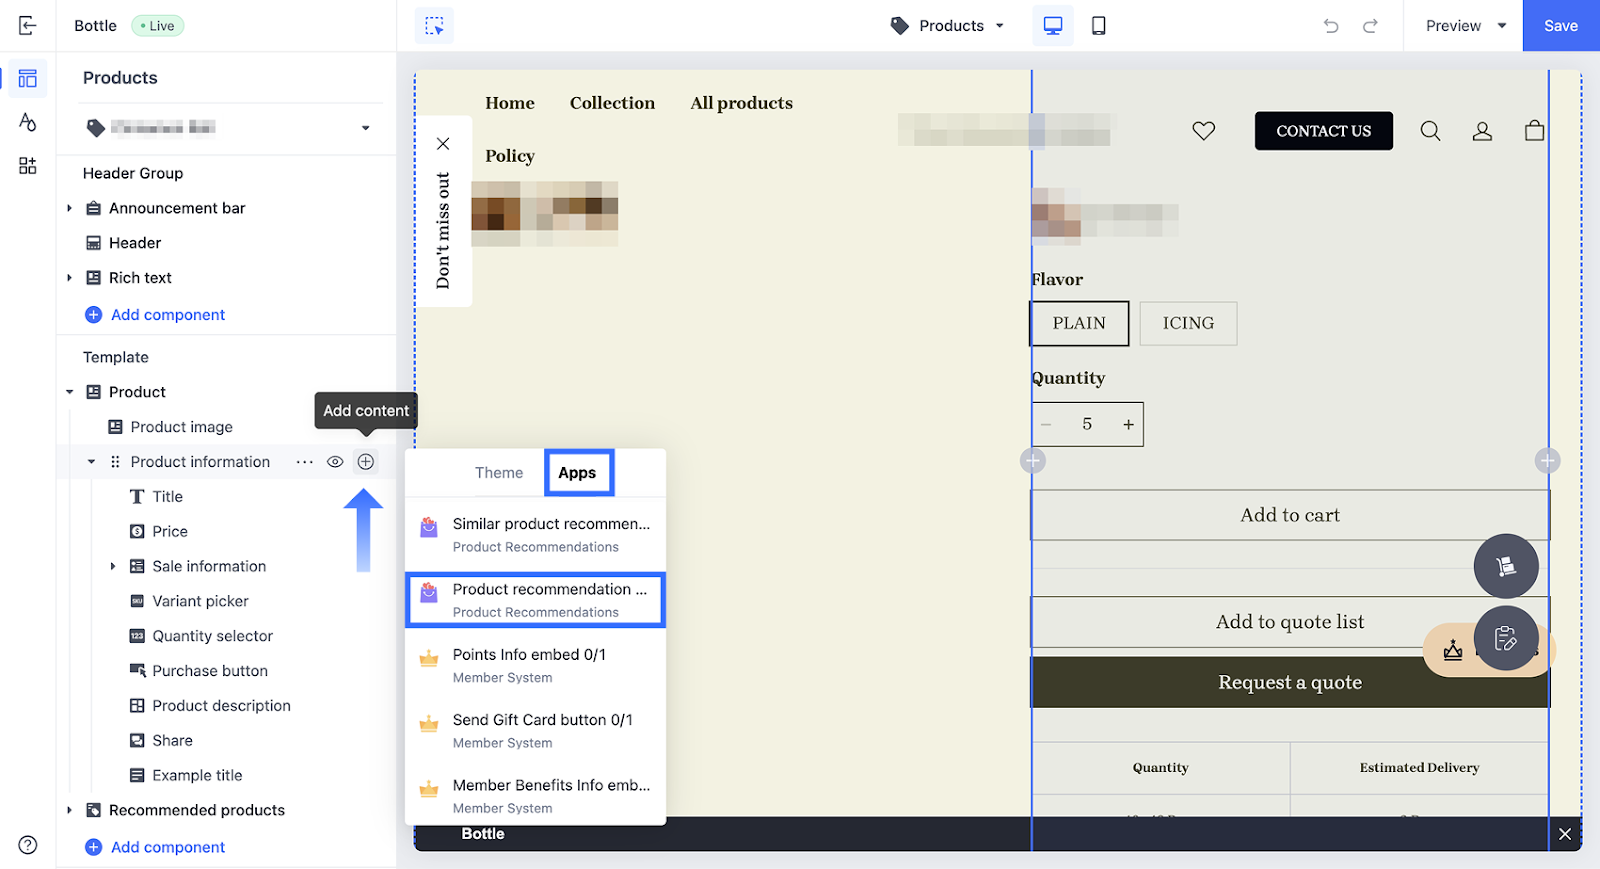
Task: Switch to the Theme tab
Action: pyautogui.click(x=499, y=473)
